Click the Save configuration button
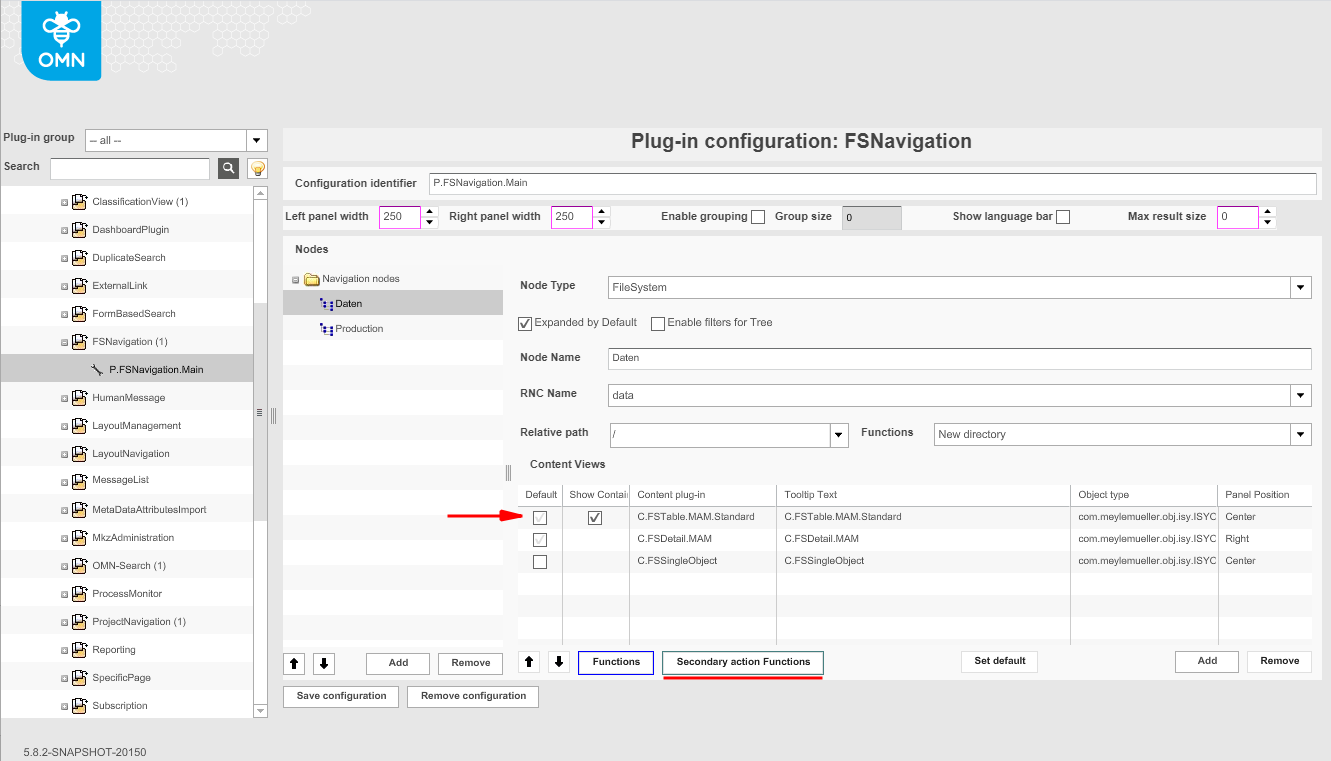The image size is (1331, 761). pyautogui.click(x=341, y=696)
